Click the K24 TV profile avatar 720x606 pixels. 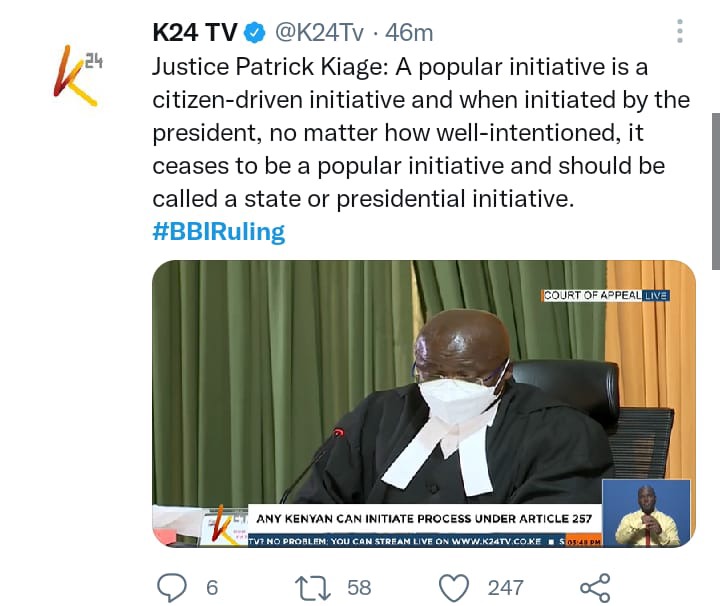click(78, 76)
